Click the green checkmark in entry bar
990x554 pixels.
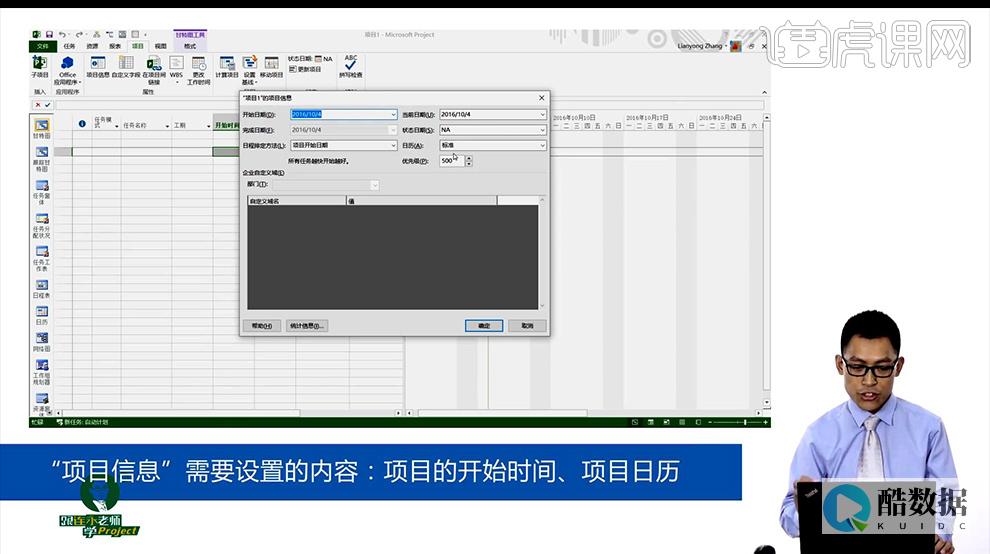[47, 105]
